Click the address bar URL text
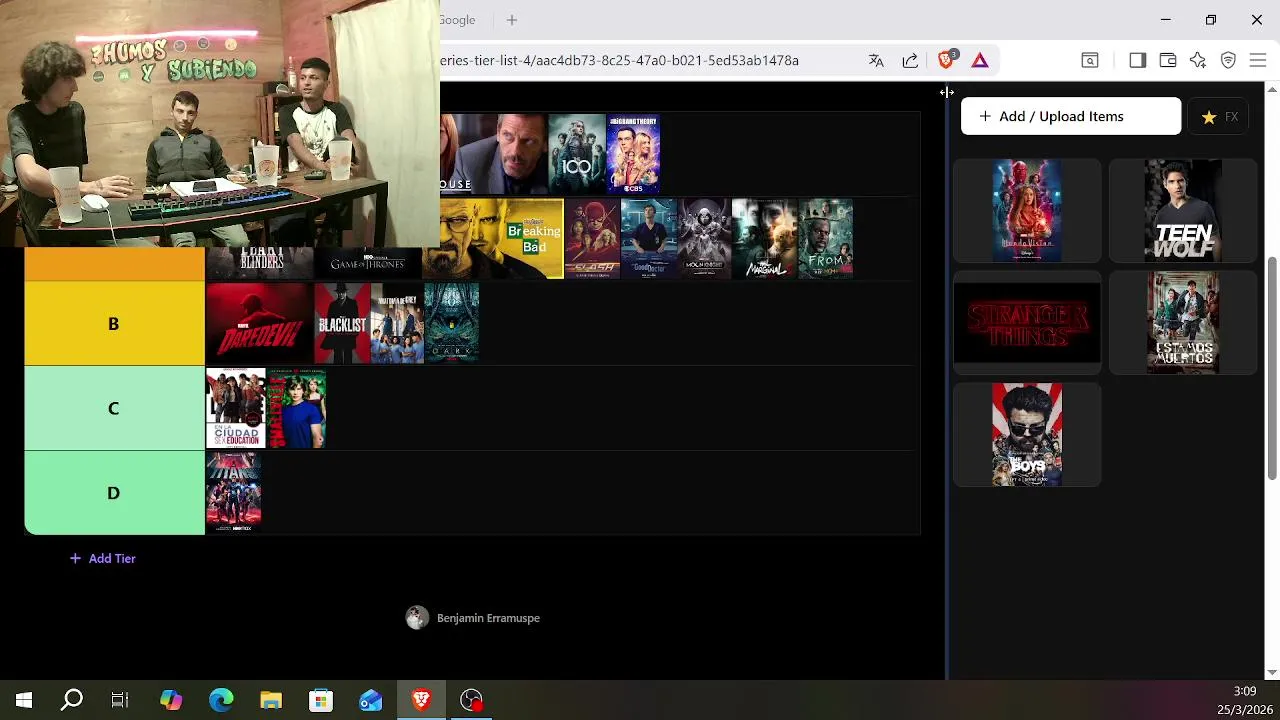Screen dimensions: 1280x720 coord(620,60)
